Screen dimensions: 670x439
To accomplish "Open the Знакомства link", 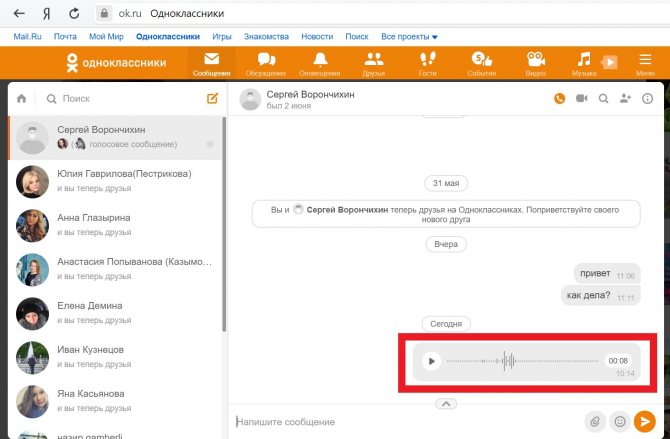I will [266, 37].
